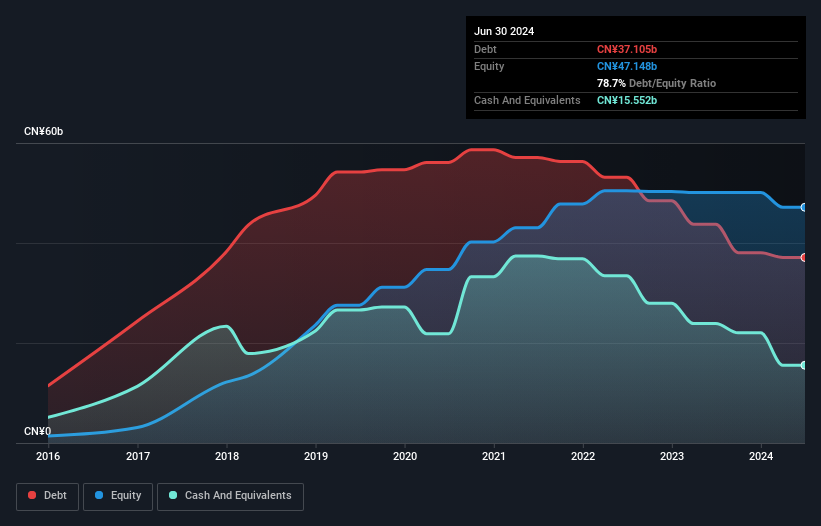Click the Debt label in the tooltip
821x526 pixels.
click(485, 49)
